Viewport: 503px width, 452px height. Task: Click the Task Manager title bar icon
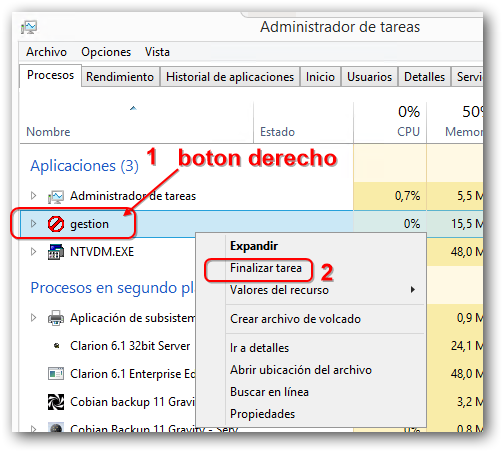29,27
